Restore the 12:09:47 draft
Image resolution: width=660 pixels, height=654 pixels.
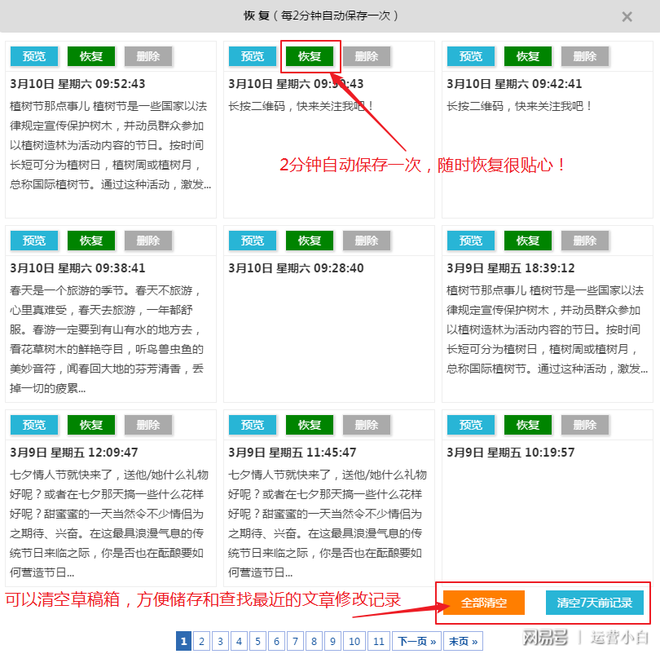[91, 425]
